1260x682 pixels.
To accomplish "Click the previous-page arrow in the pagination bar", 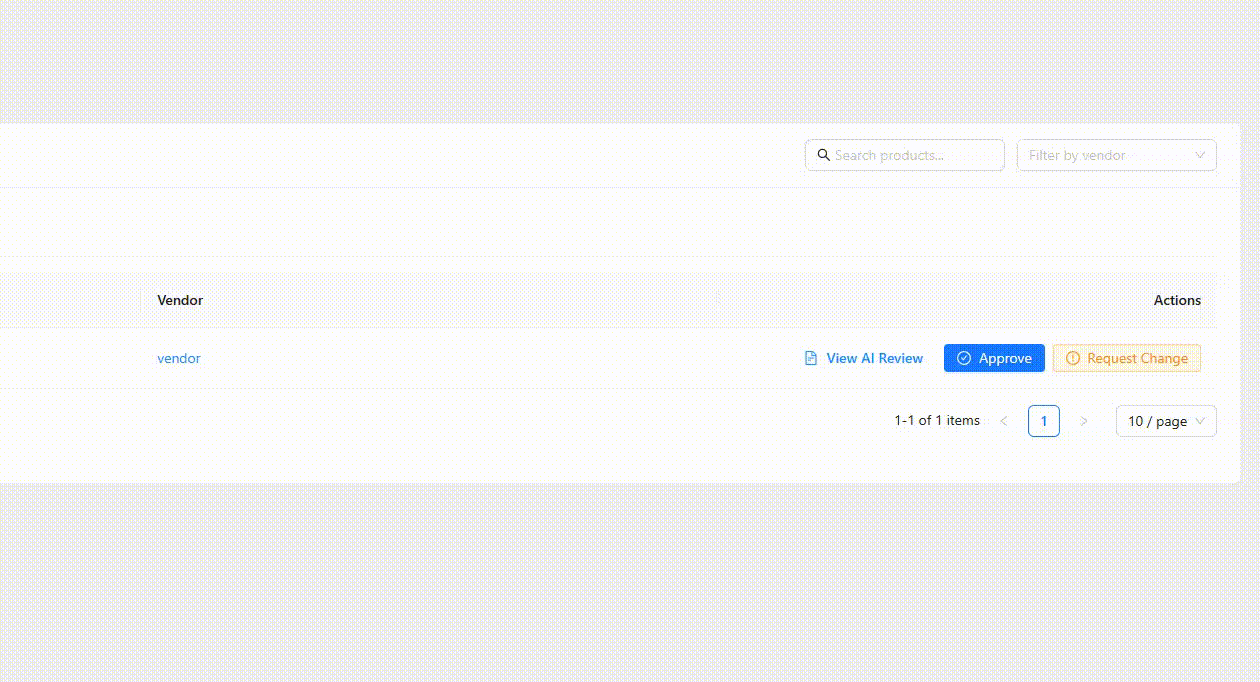I will coord(1003,421).
